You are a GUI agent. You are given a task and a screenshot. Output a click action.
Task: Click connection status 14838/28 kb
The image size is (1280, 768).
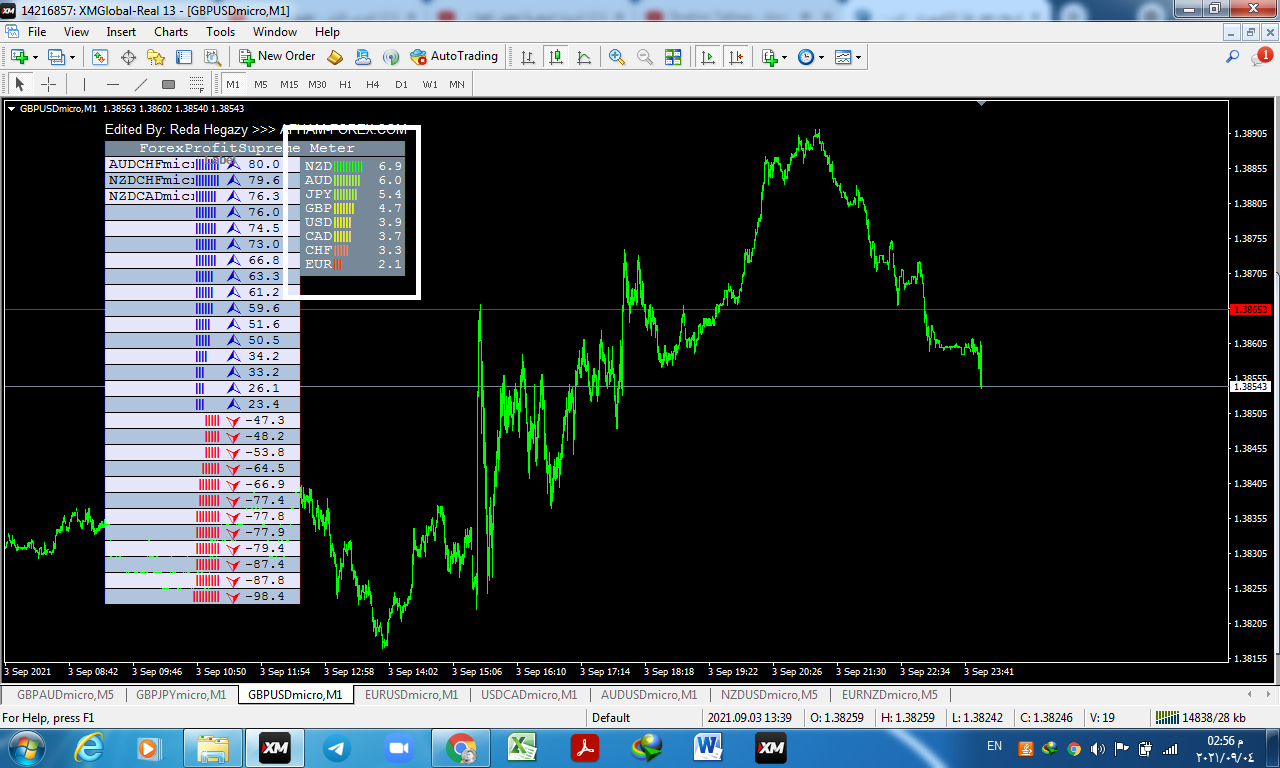tap(1200, 717)
